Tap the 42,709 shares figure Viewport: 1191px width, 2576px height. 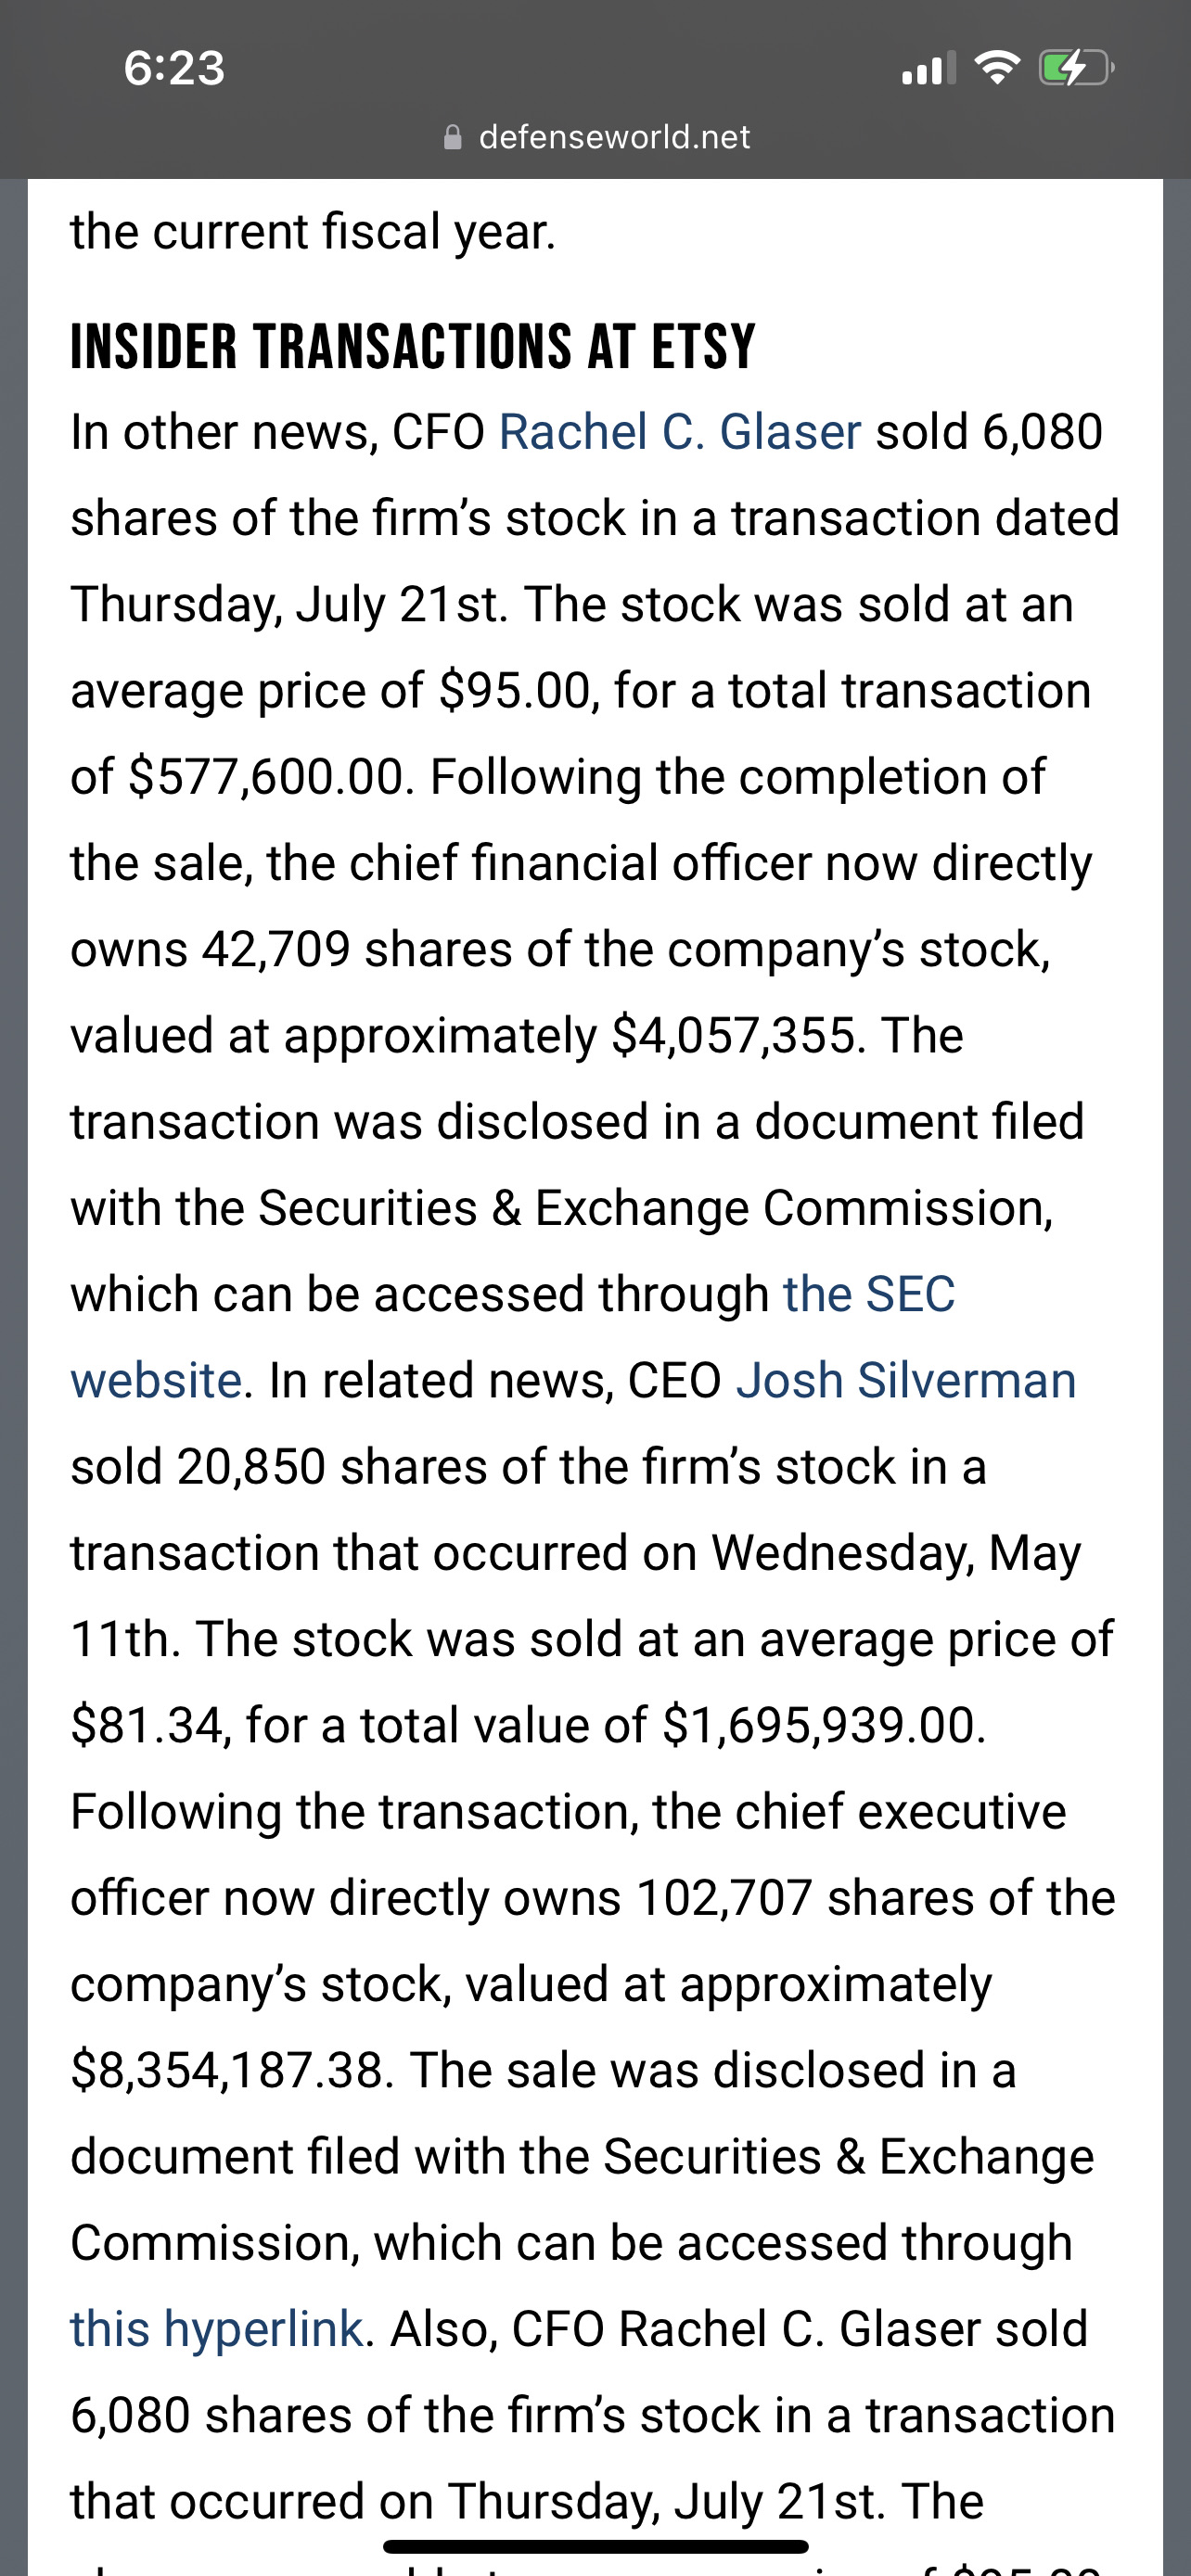click(x=276, y=949)
